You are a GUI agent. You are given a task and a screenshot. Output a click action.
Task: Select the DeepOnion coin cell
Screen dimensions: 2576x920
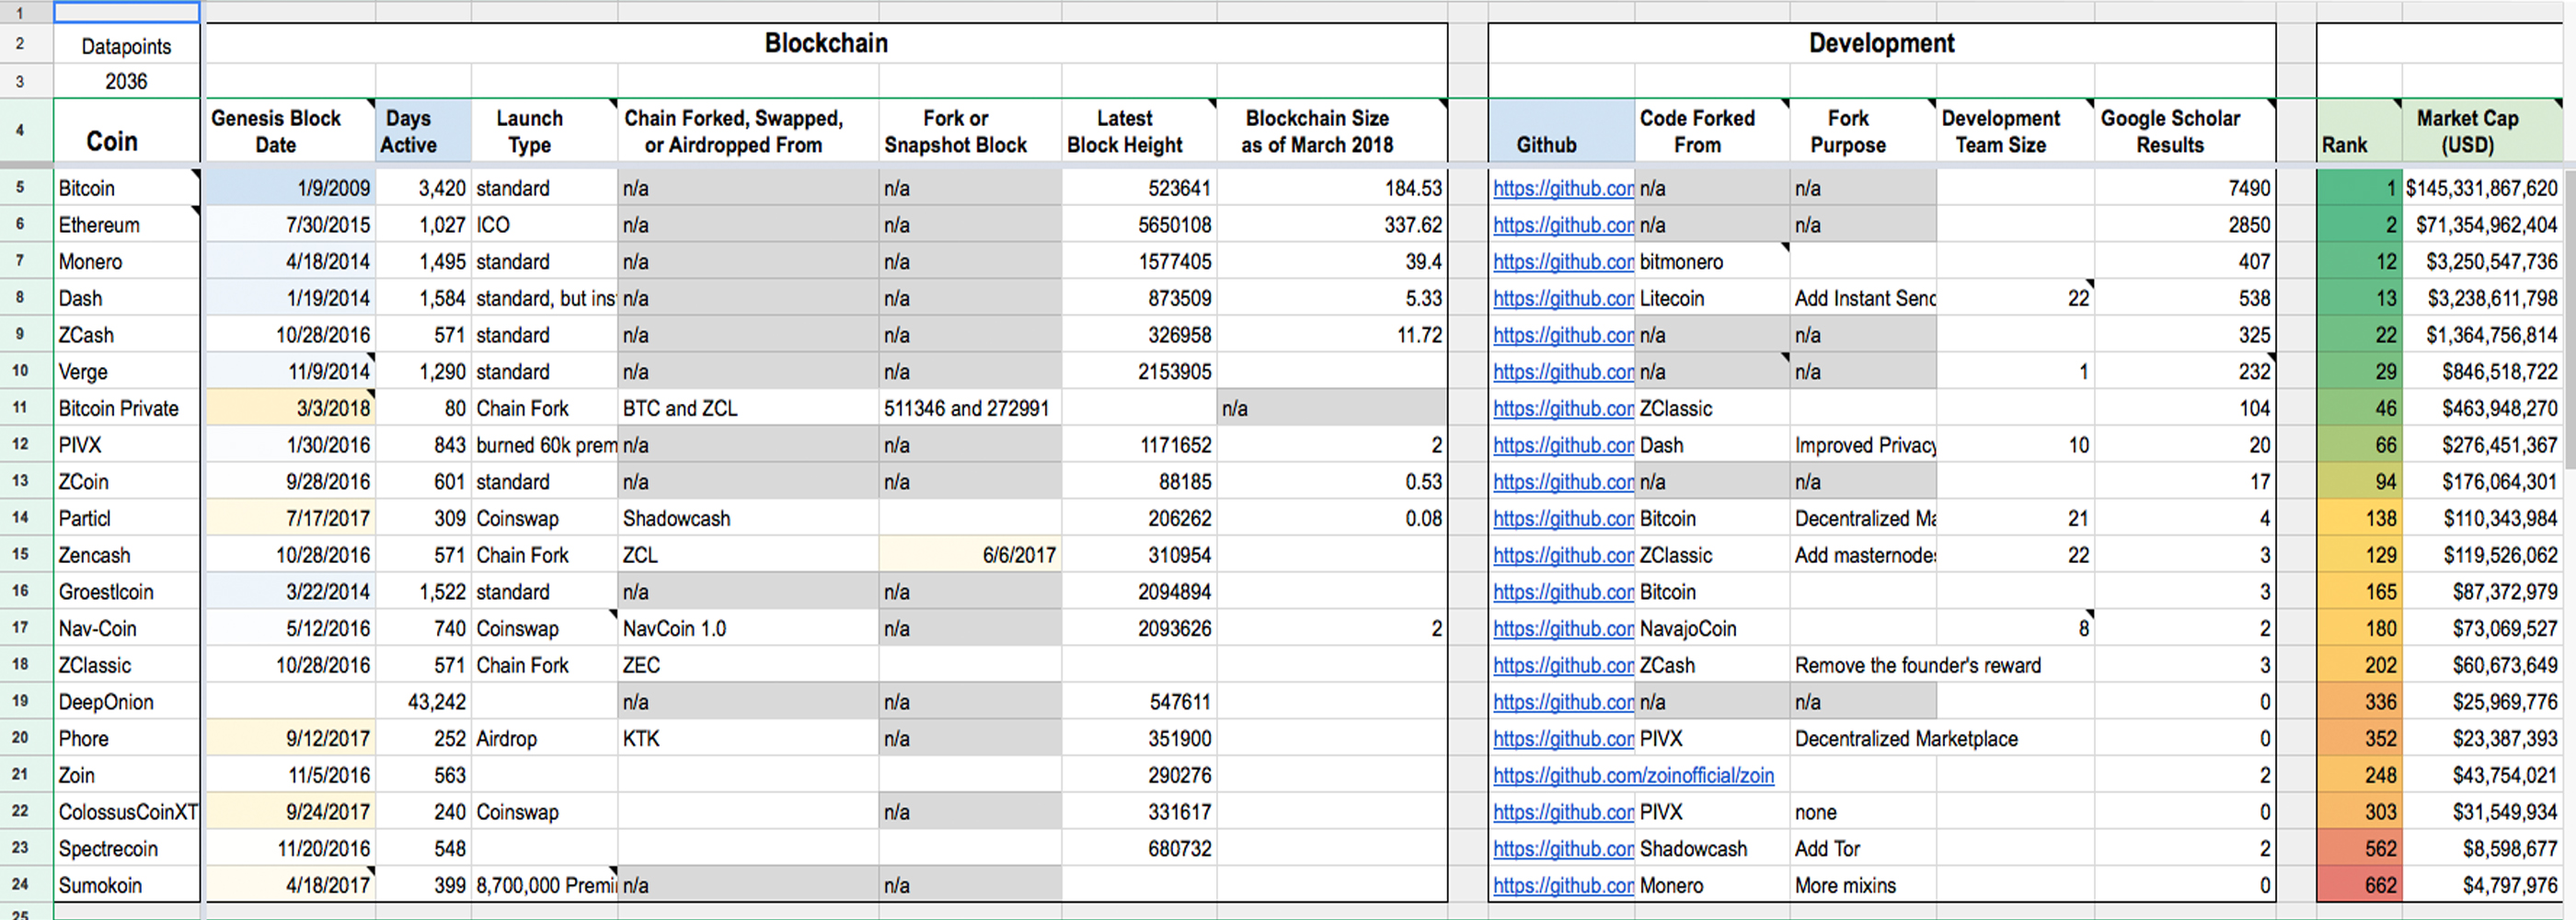[x=127, y=702]
